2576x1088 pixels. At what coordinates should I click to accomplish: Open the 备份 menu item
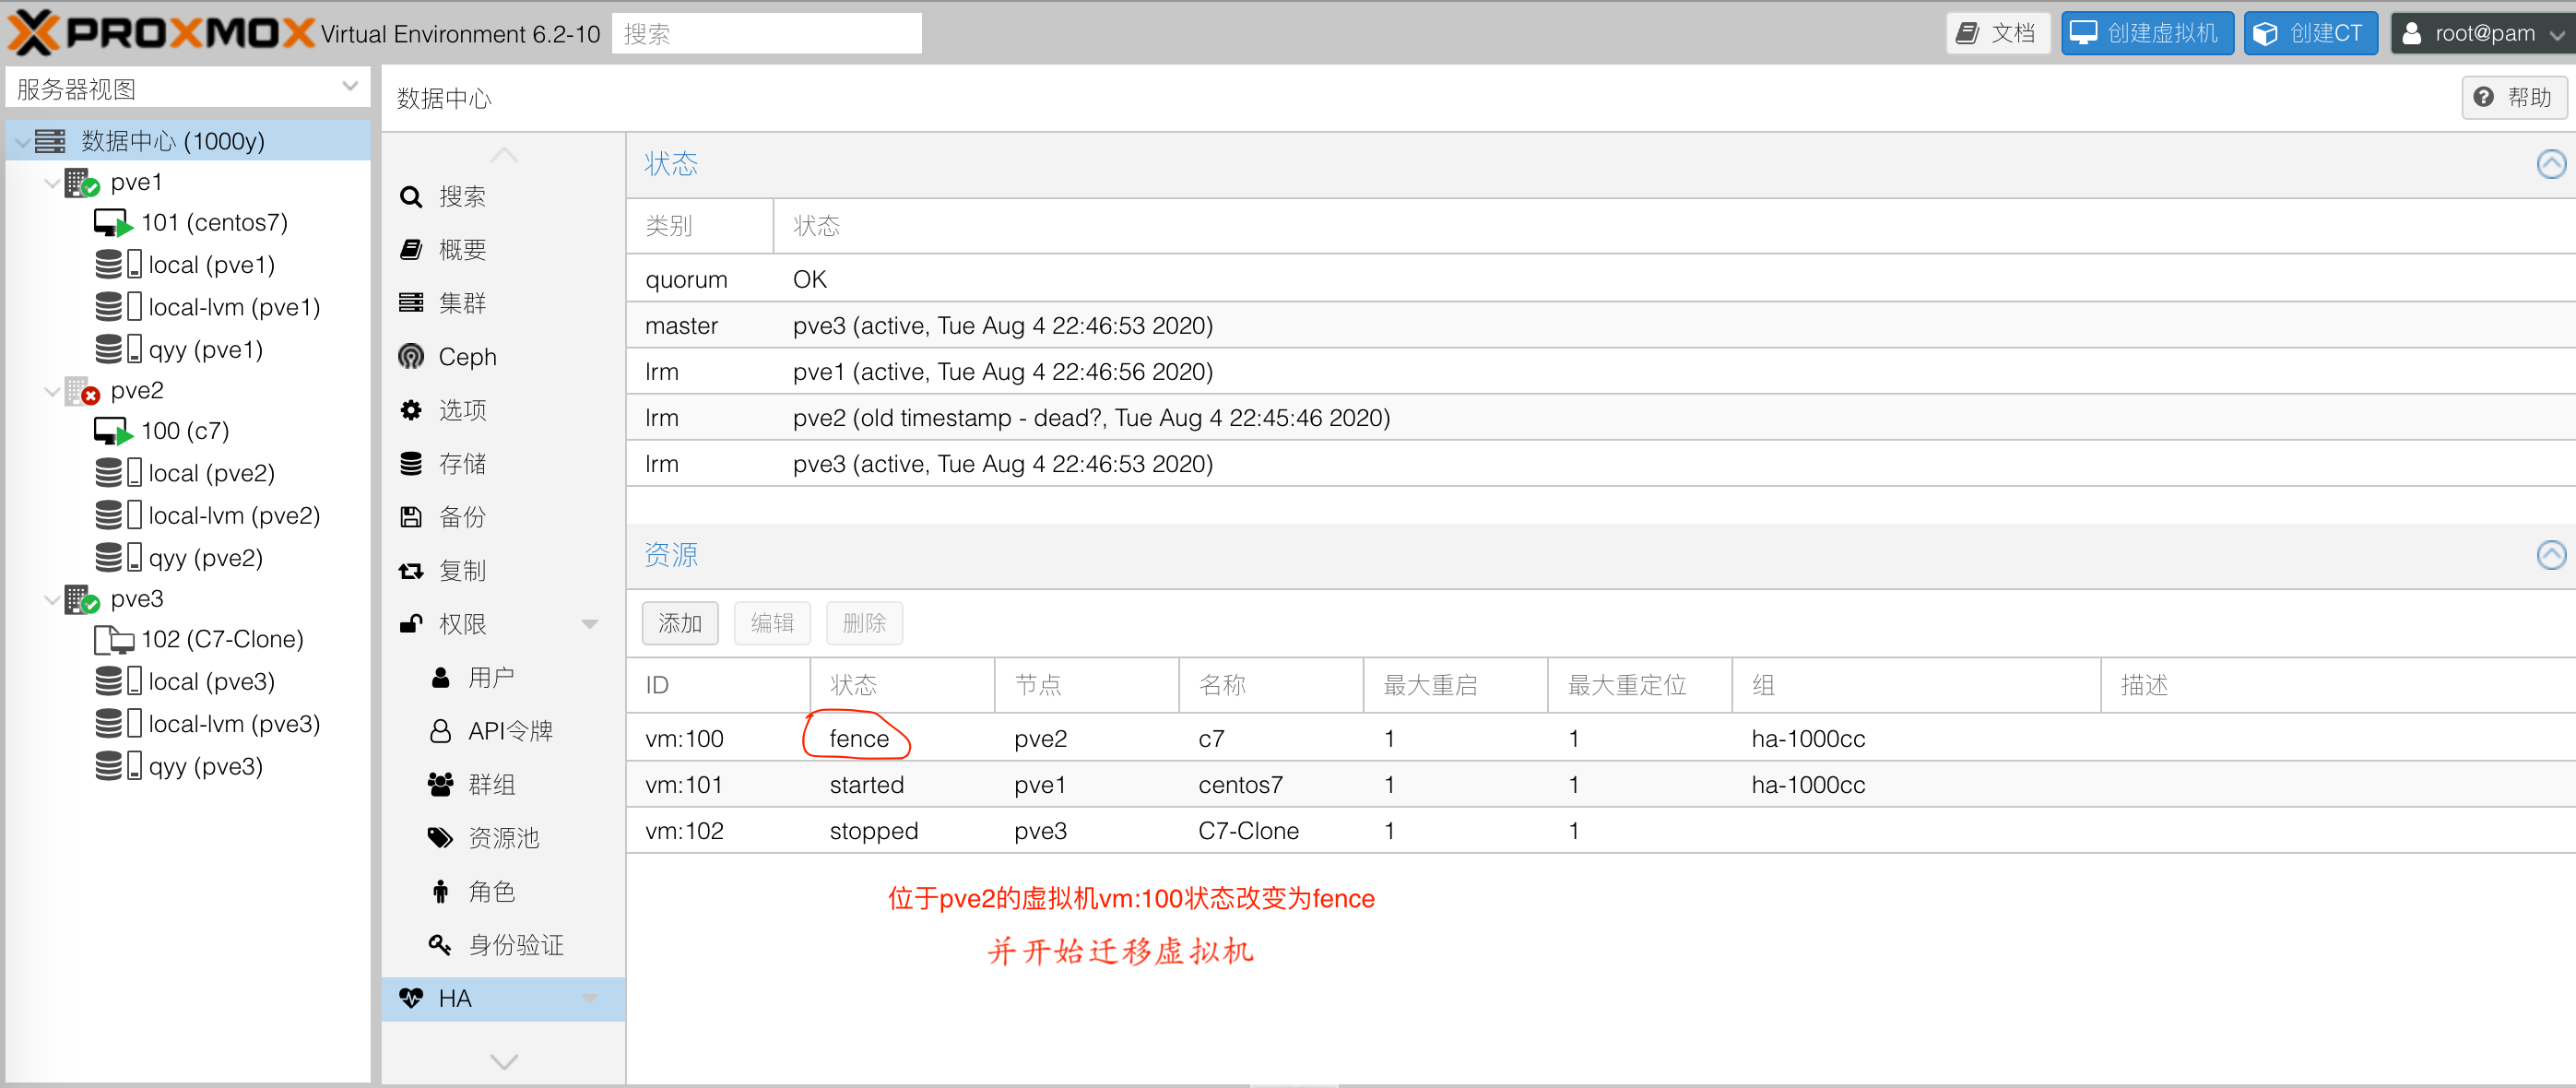[503, 517]
